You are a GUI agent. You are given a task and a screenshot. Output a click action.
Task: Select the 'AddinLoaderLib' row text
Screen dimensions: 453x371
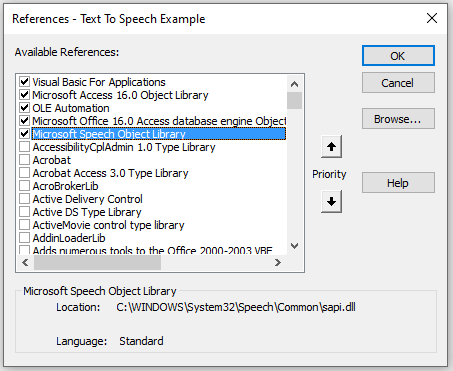coord(69,238)
